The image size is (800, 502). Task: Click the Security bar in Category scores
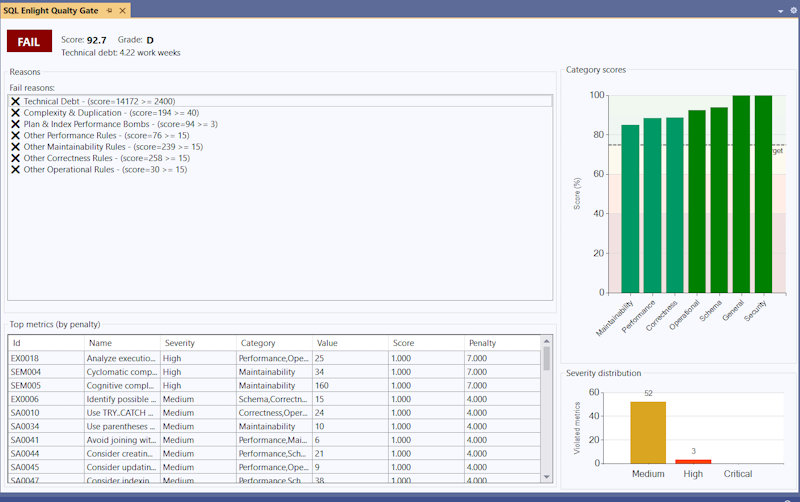click(x=763, y=194)
